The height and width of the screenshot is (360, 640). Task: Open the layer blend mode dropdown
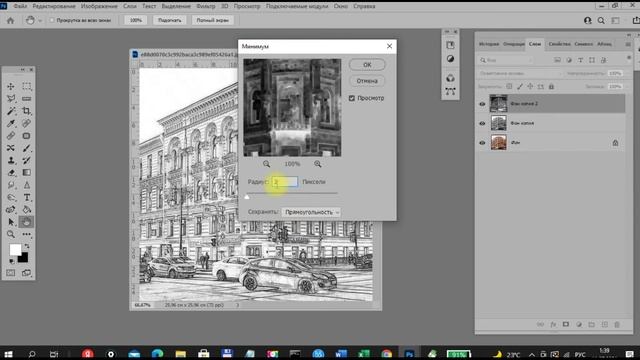[x=520, y=73]
